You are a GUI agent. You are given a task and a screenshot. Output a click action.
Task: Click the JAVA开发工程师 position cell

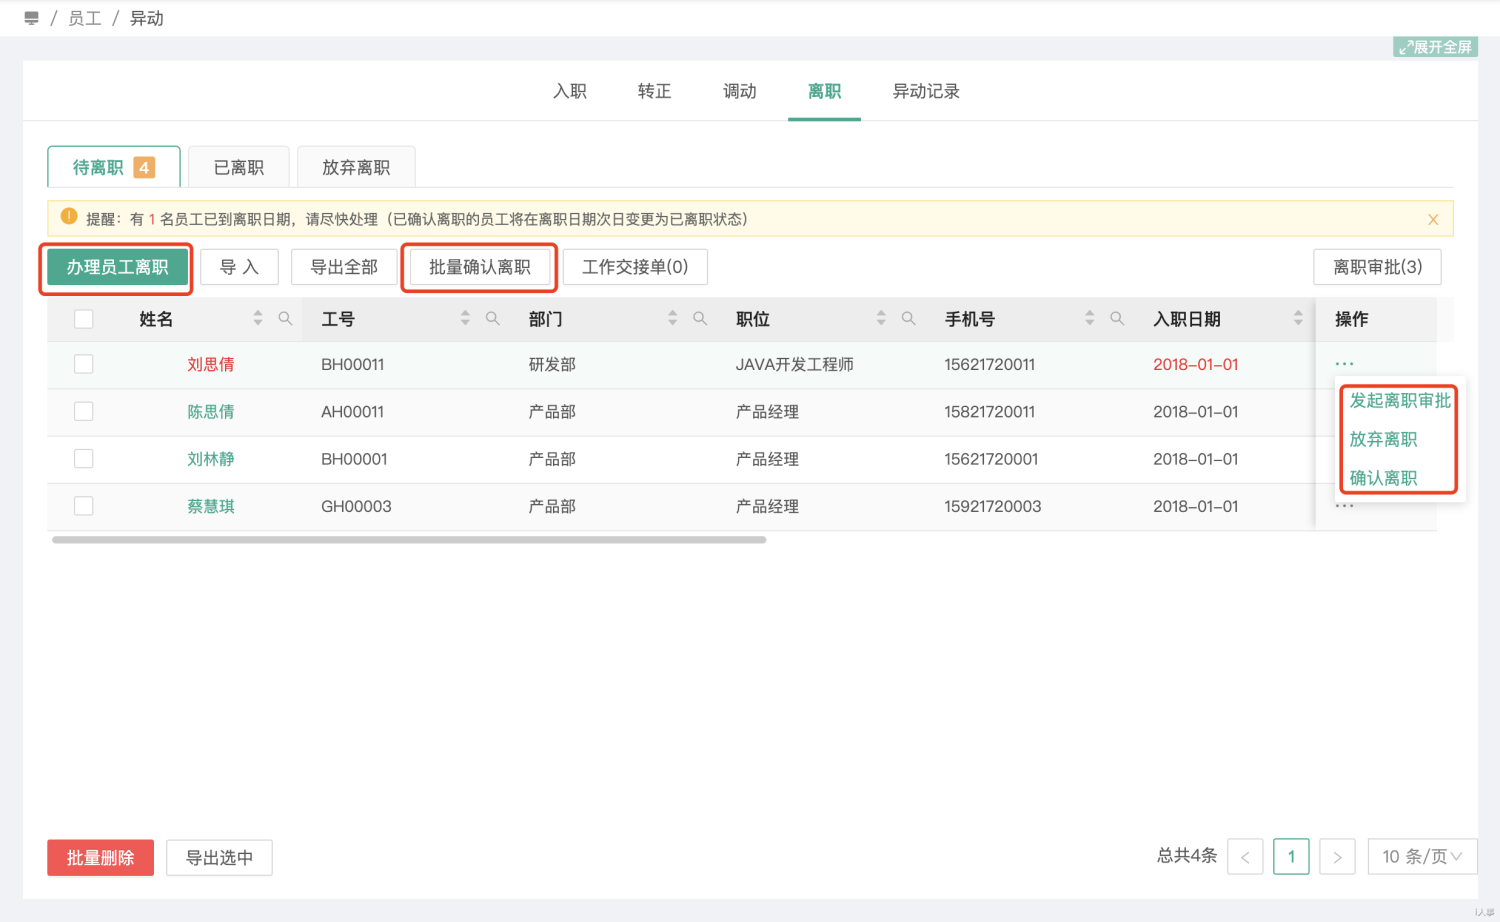point(795,364)
